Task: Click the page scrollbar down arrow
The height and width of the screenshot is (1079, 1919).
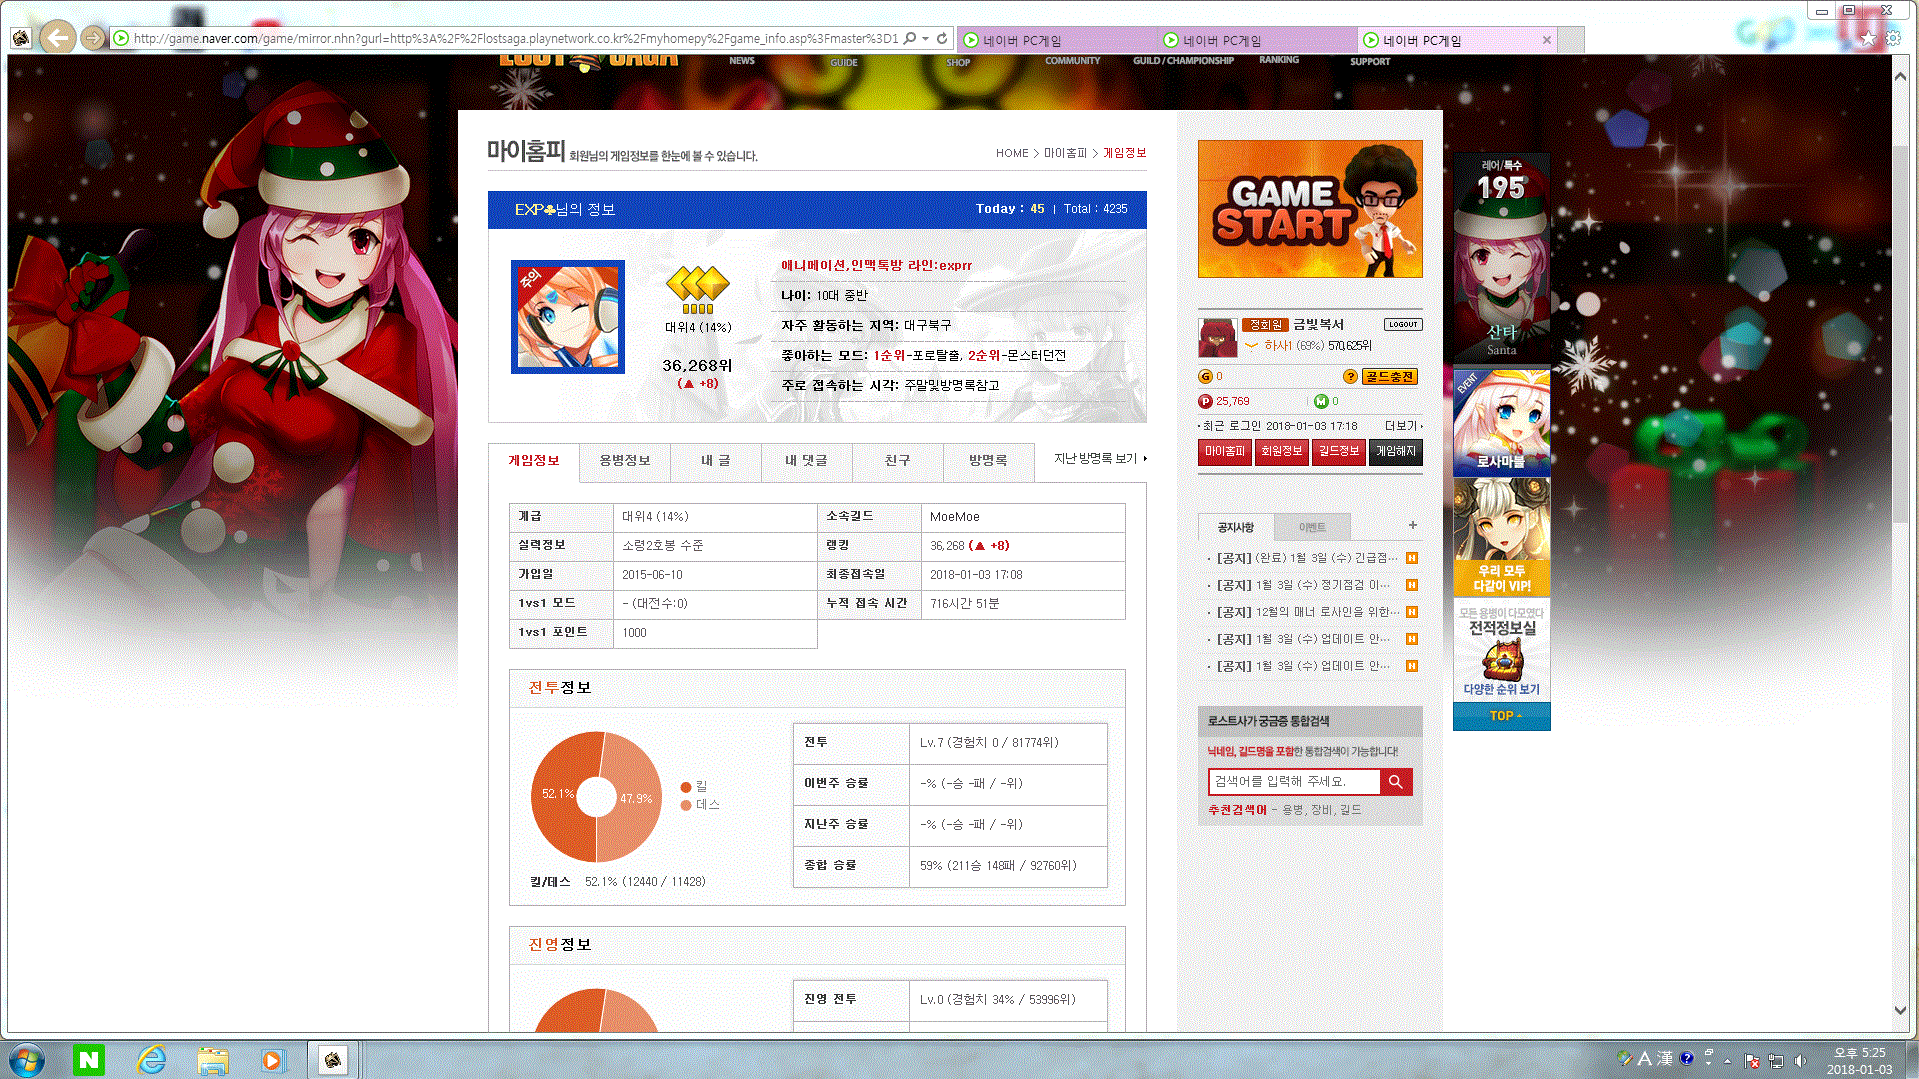Action: (1900, 1010)
